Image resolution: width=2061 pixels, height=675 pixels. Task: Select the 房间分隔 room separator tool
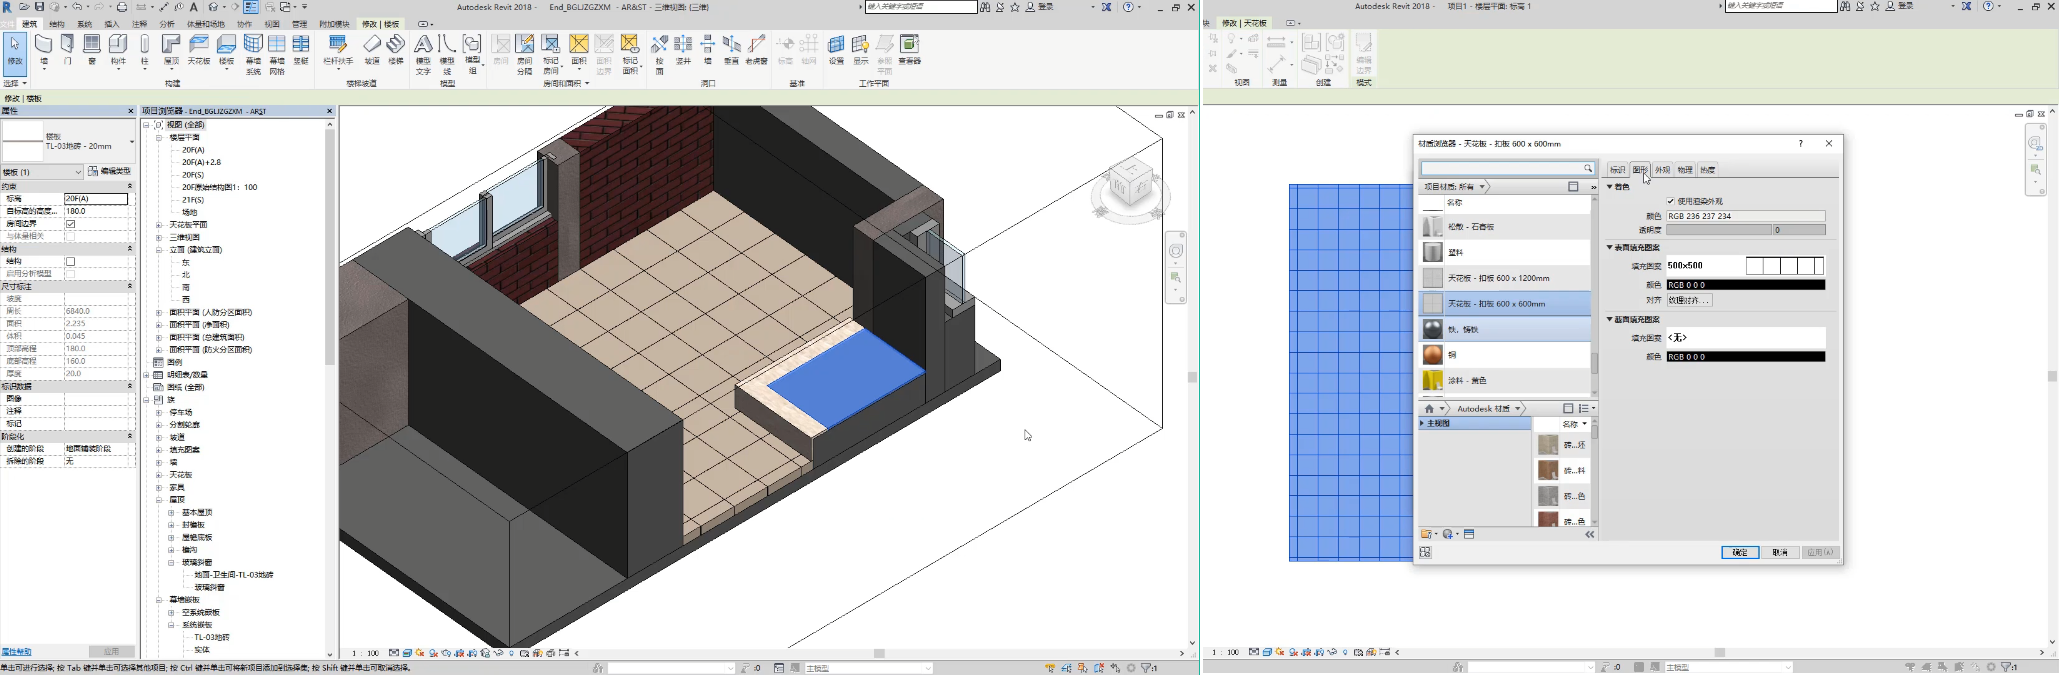click(x=525, y=55)
